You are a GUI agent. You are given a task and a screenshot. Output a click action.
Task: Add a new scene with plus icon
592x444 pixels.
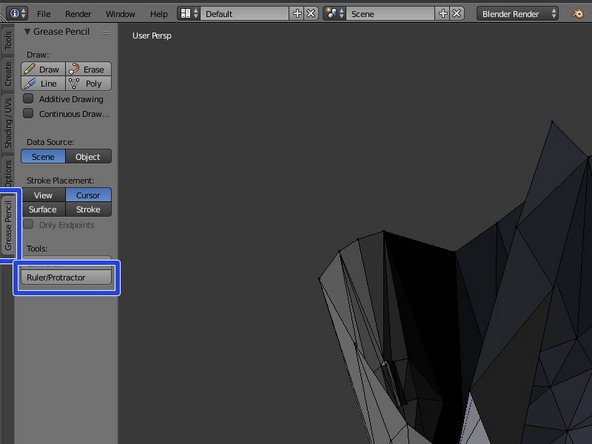point(443,14)
